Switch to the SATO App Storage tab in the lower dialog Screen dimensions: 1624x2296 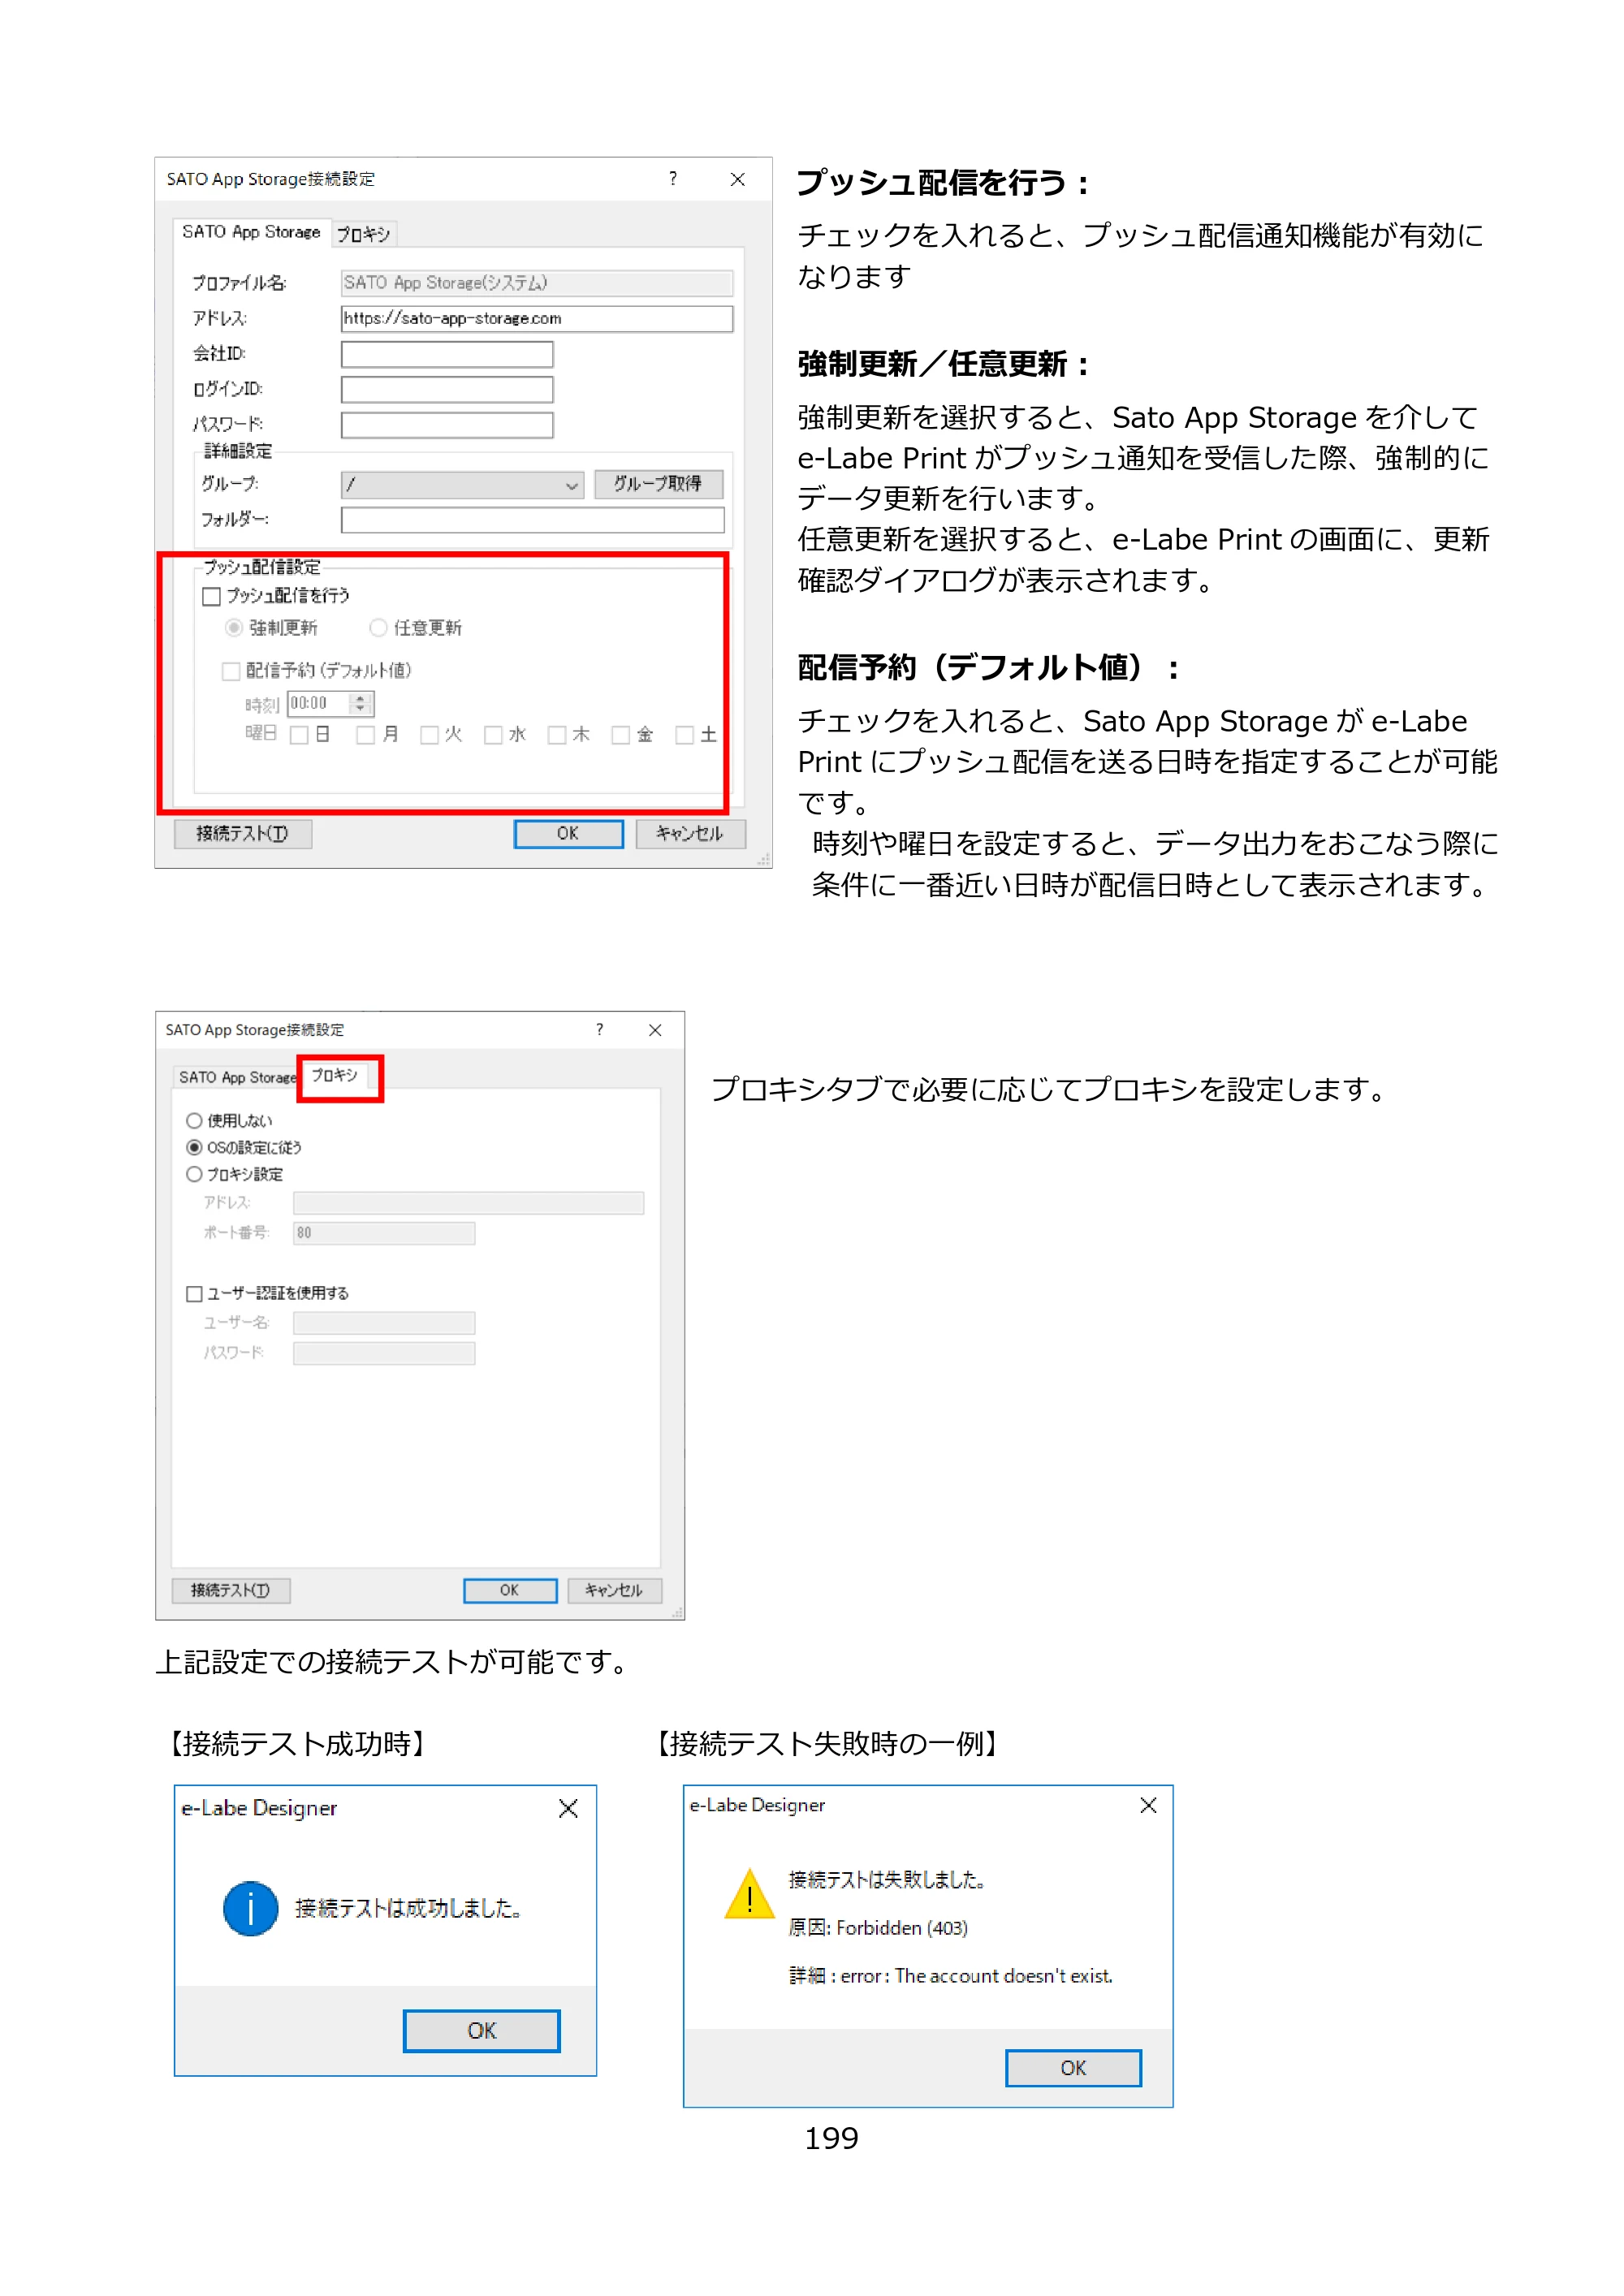[x=237, y=1077]
